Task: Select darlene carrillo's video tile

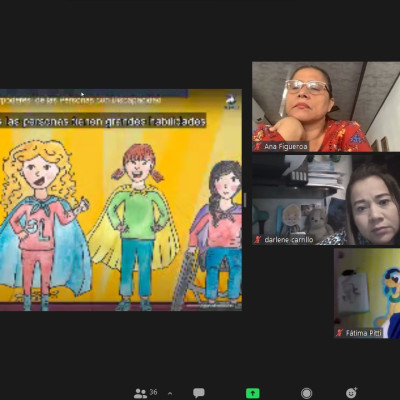Action: 326,200
